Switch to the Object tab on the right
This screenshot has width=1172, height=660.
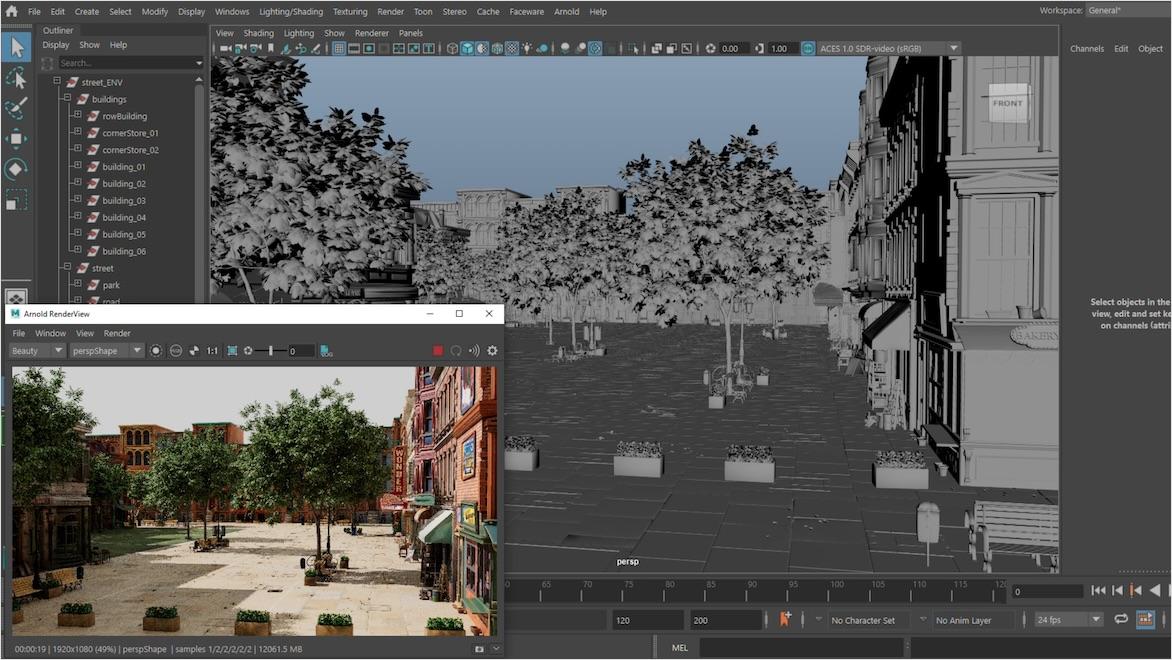point(1150,48)
